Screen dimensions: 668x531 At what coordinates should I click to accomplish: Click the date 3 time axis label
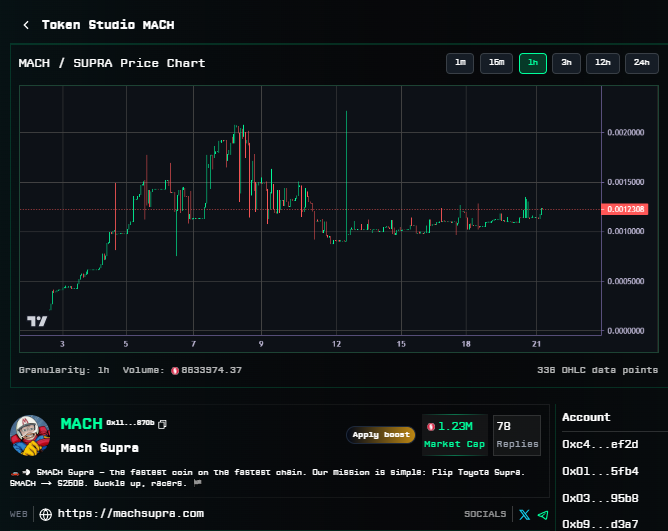coord(62,344)
